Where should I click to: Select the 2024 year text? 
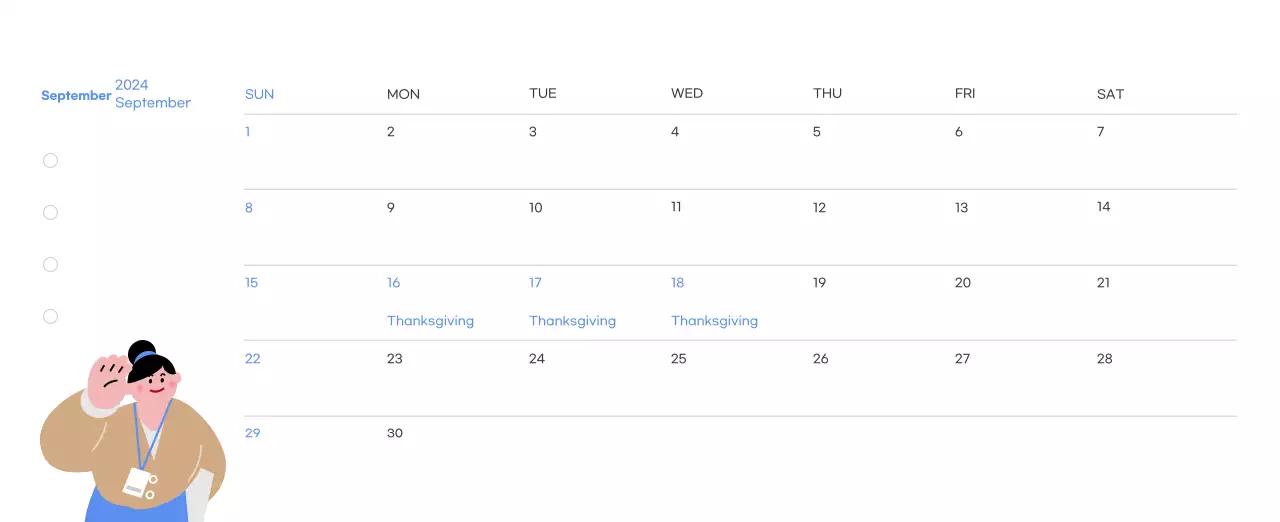[132, 85]
